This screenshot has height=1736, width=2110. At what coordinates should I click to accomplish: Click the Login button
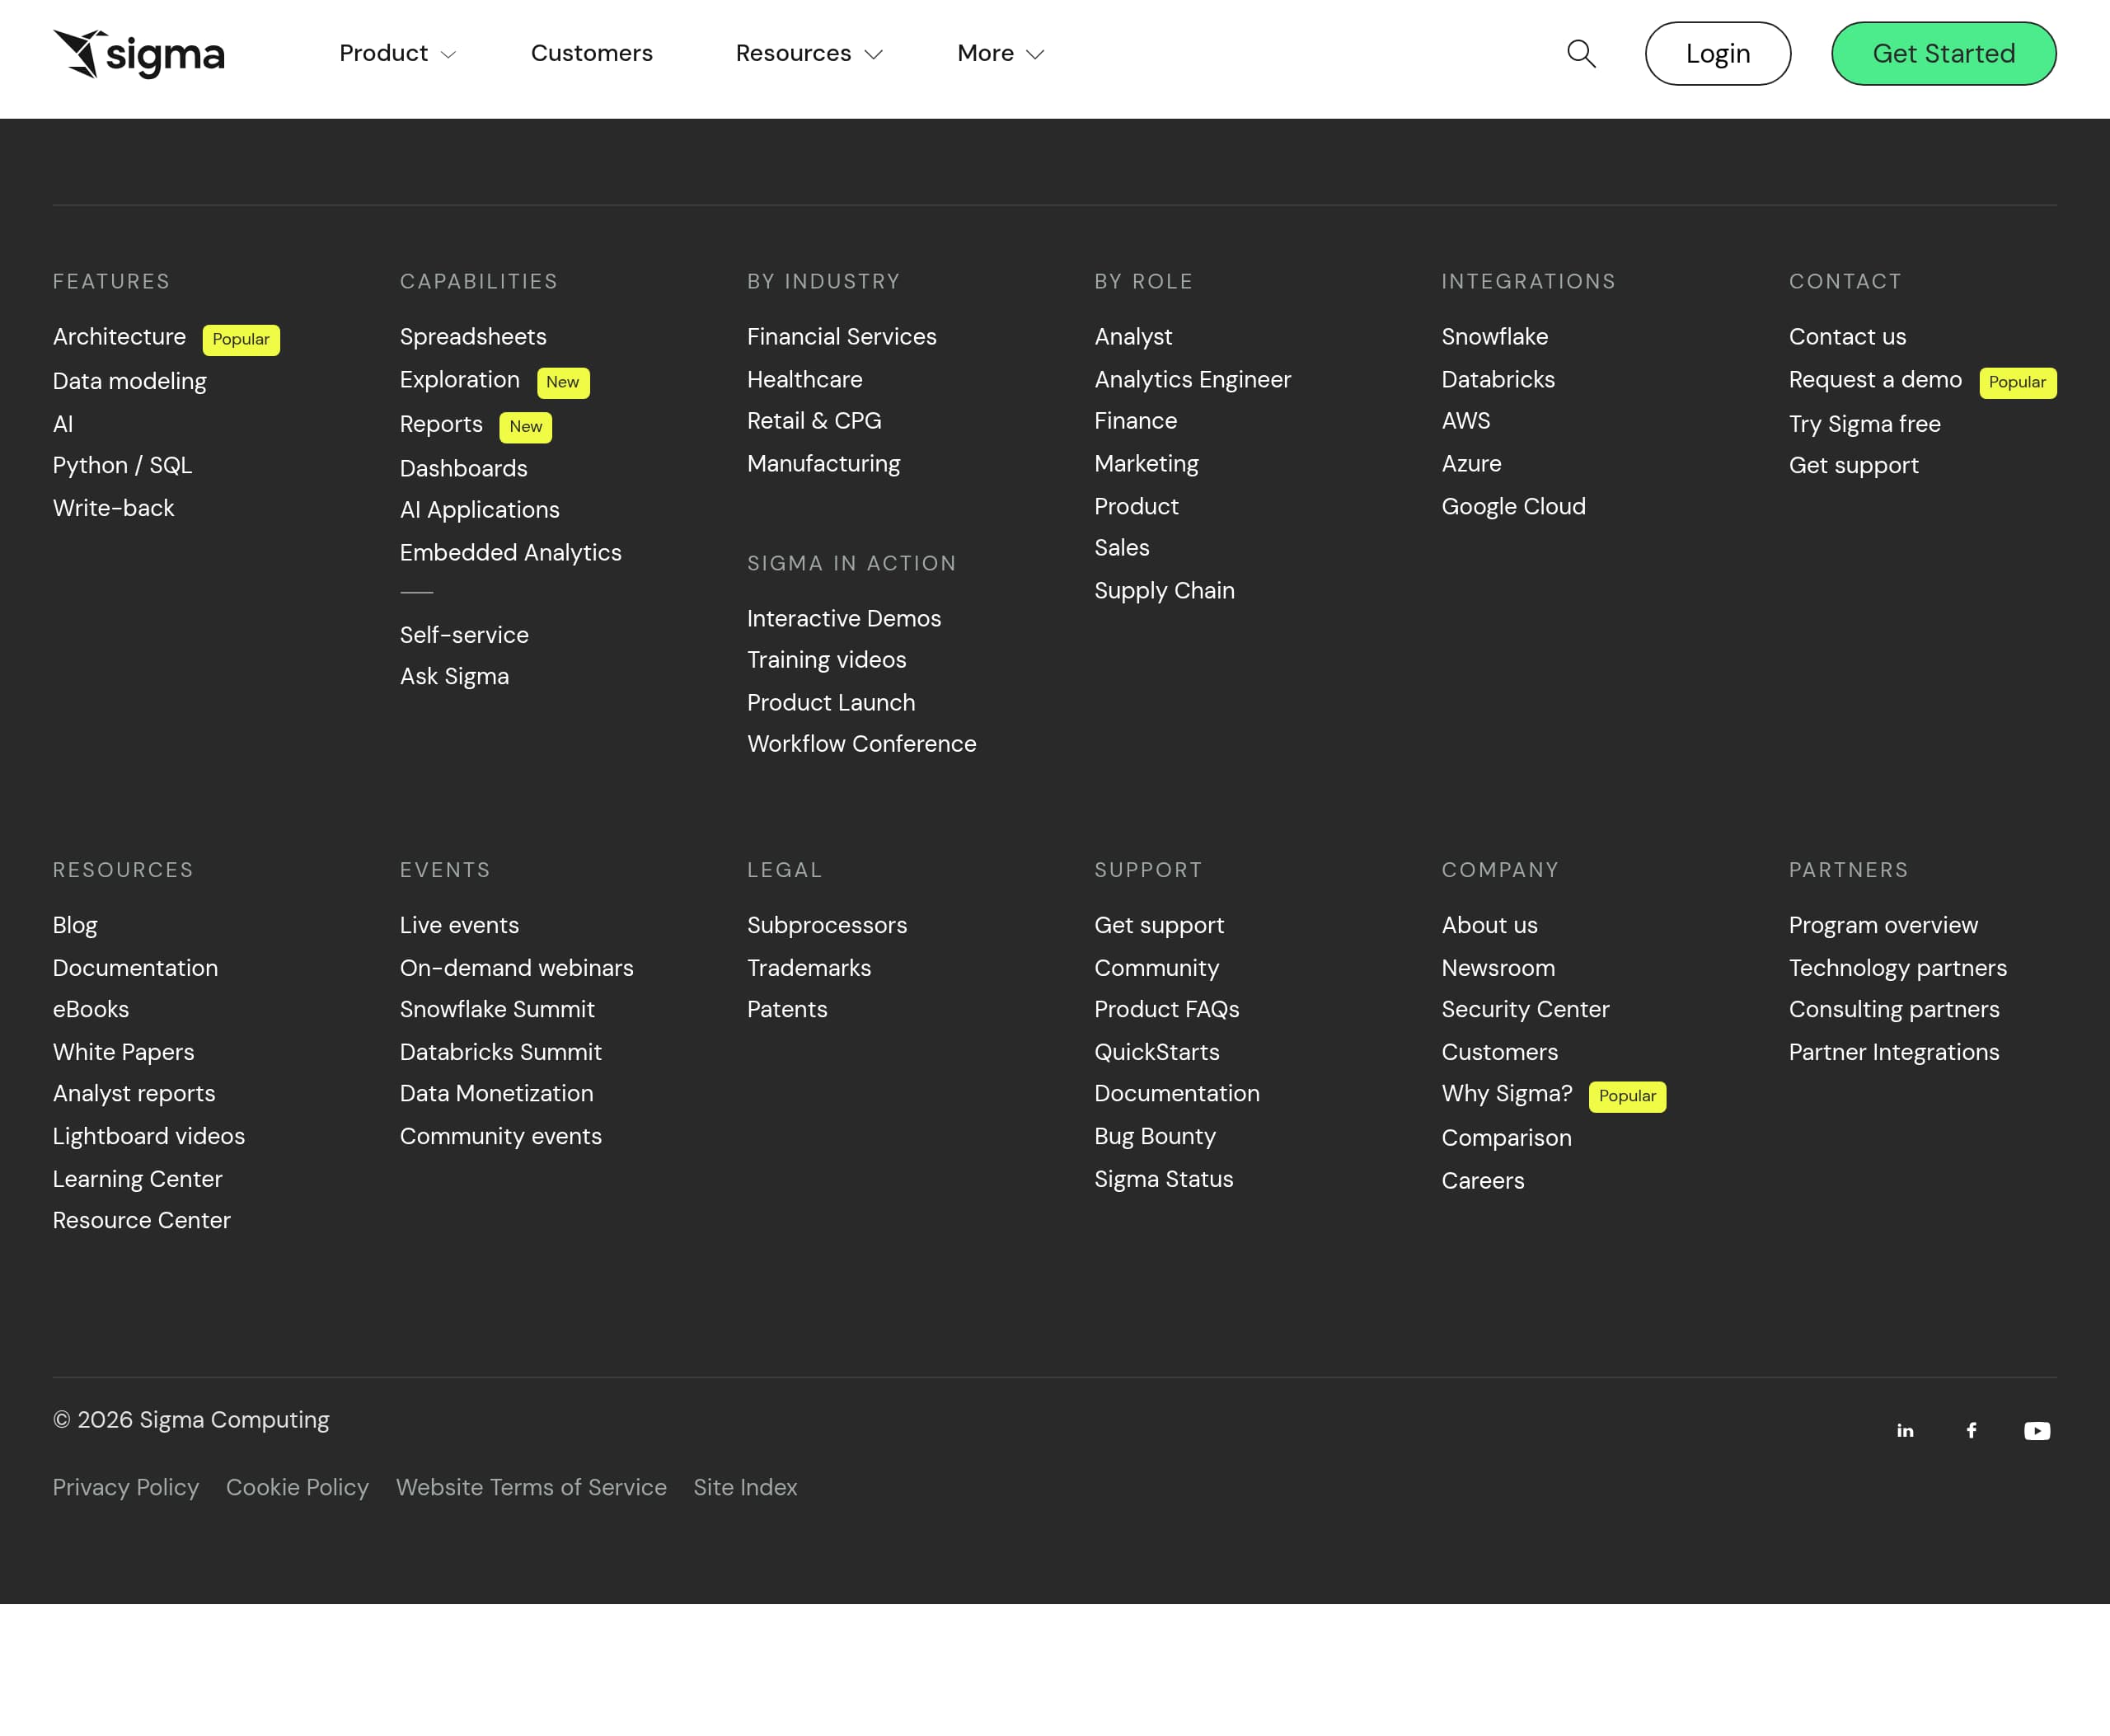[x=1718, y=53]
